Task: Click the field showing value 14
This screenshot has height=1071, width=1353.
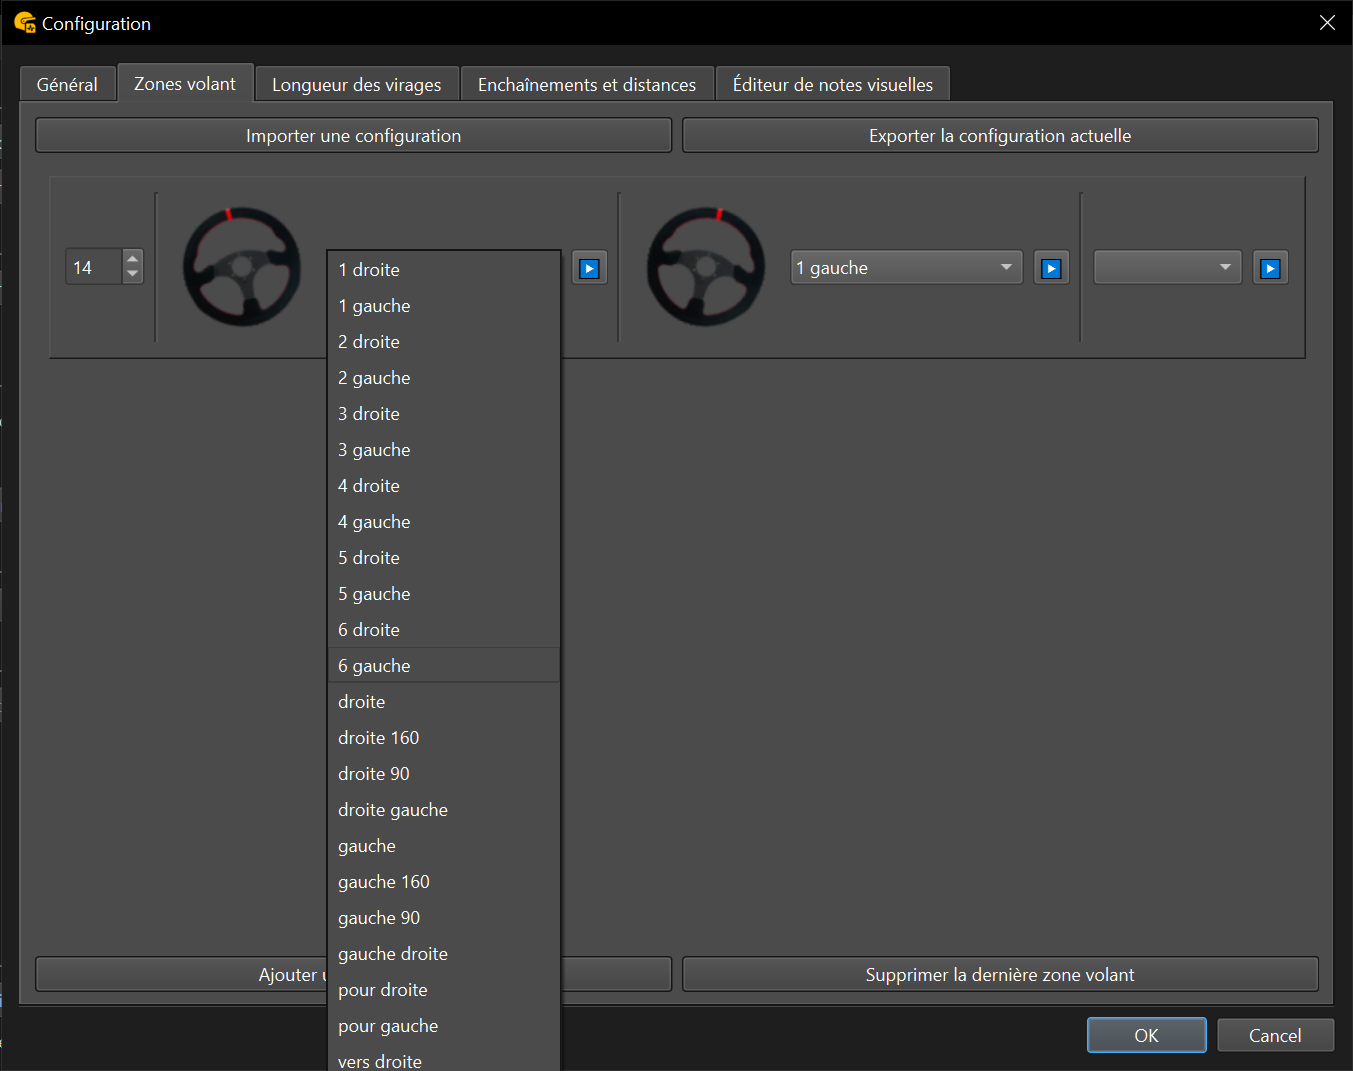Action: click(94, 268)
